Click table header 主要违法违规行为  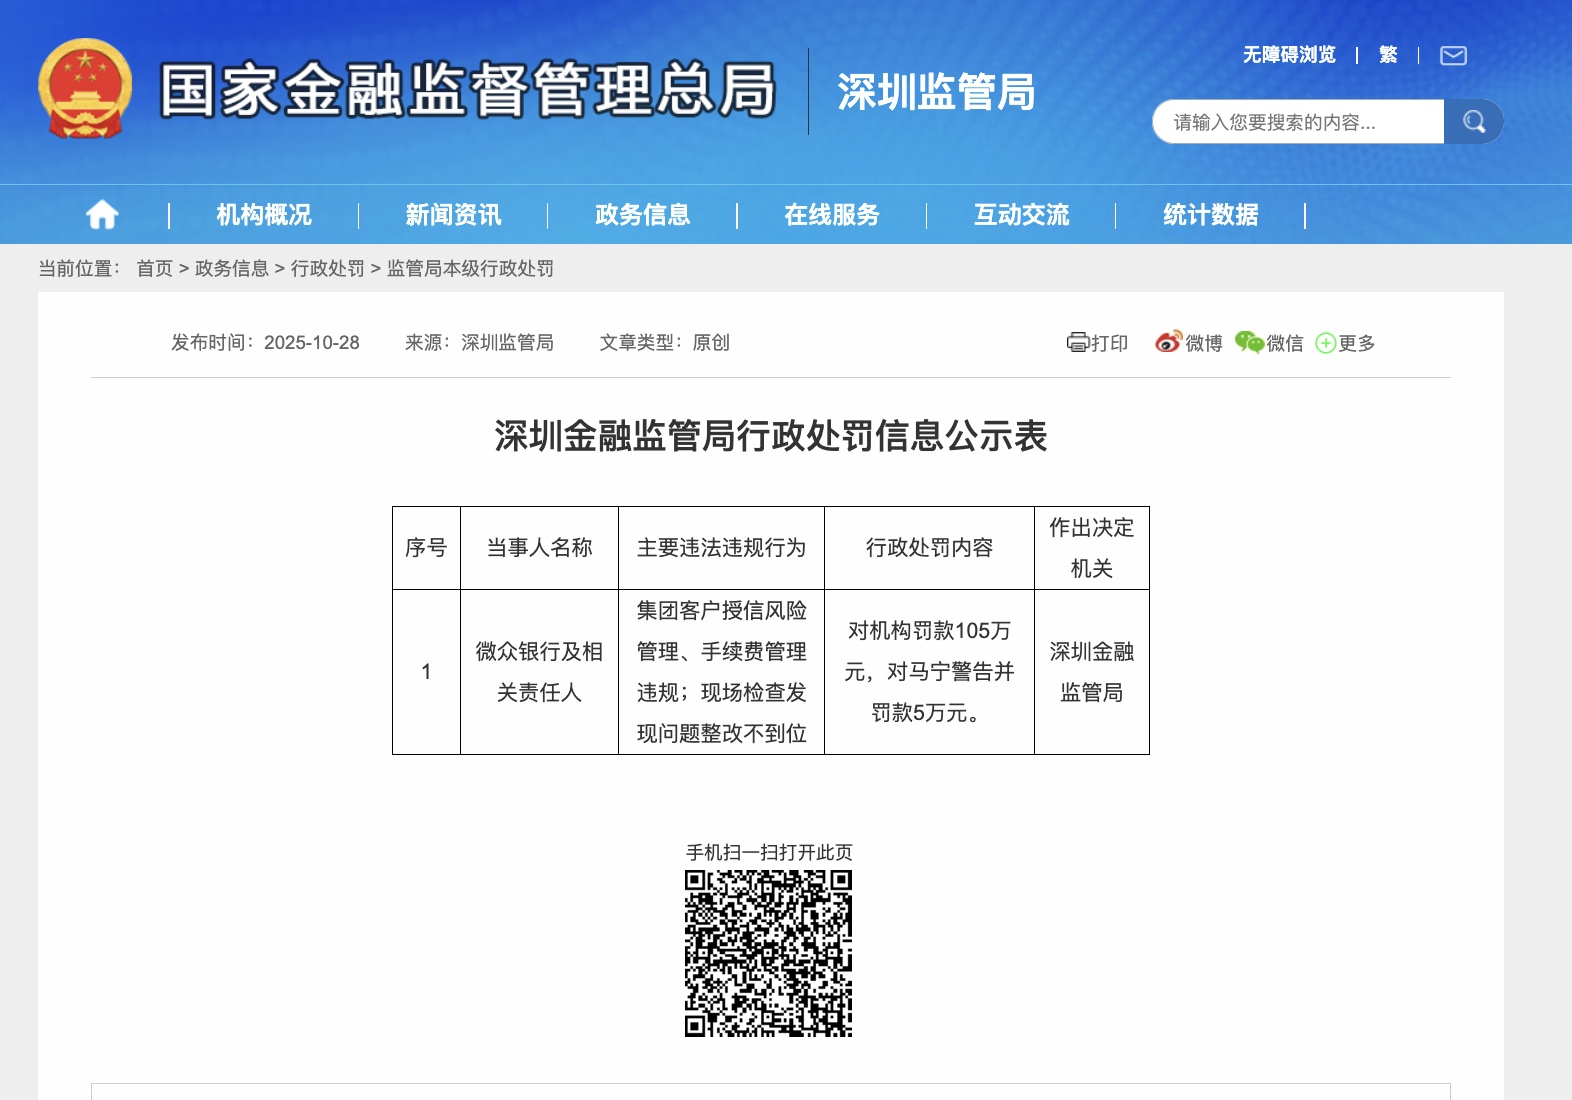(721, 548)
